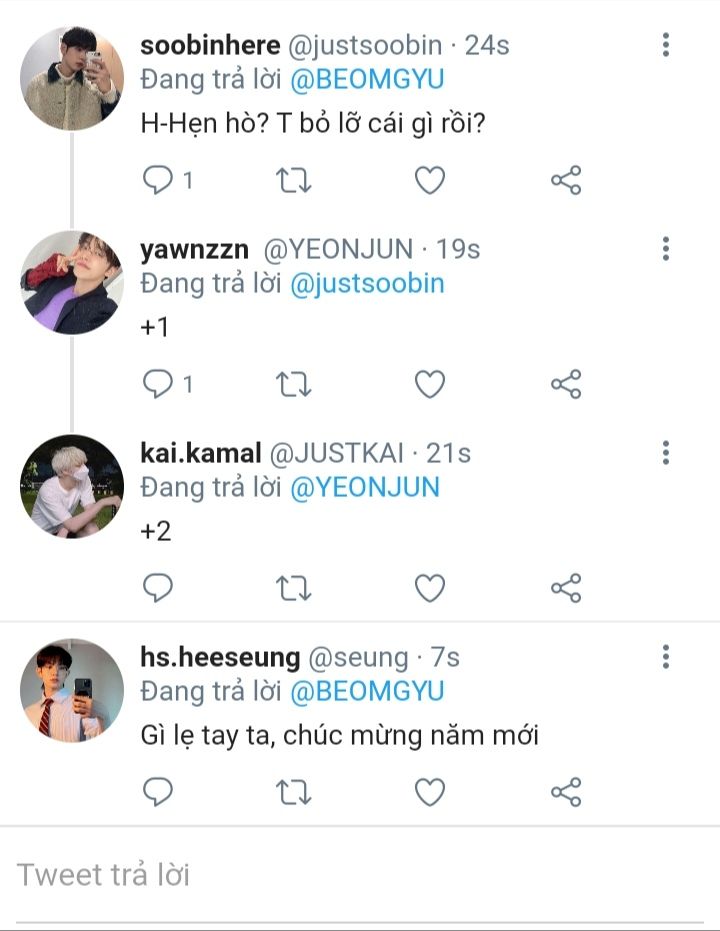Like yawnzzn's +1 tweet

click(x=430, y=384)
